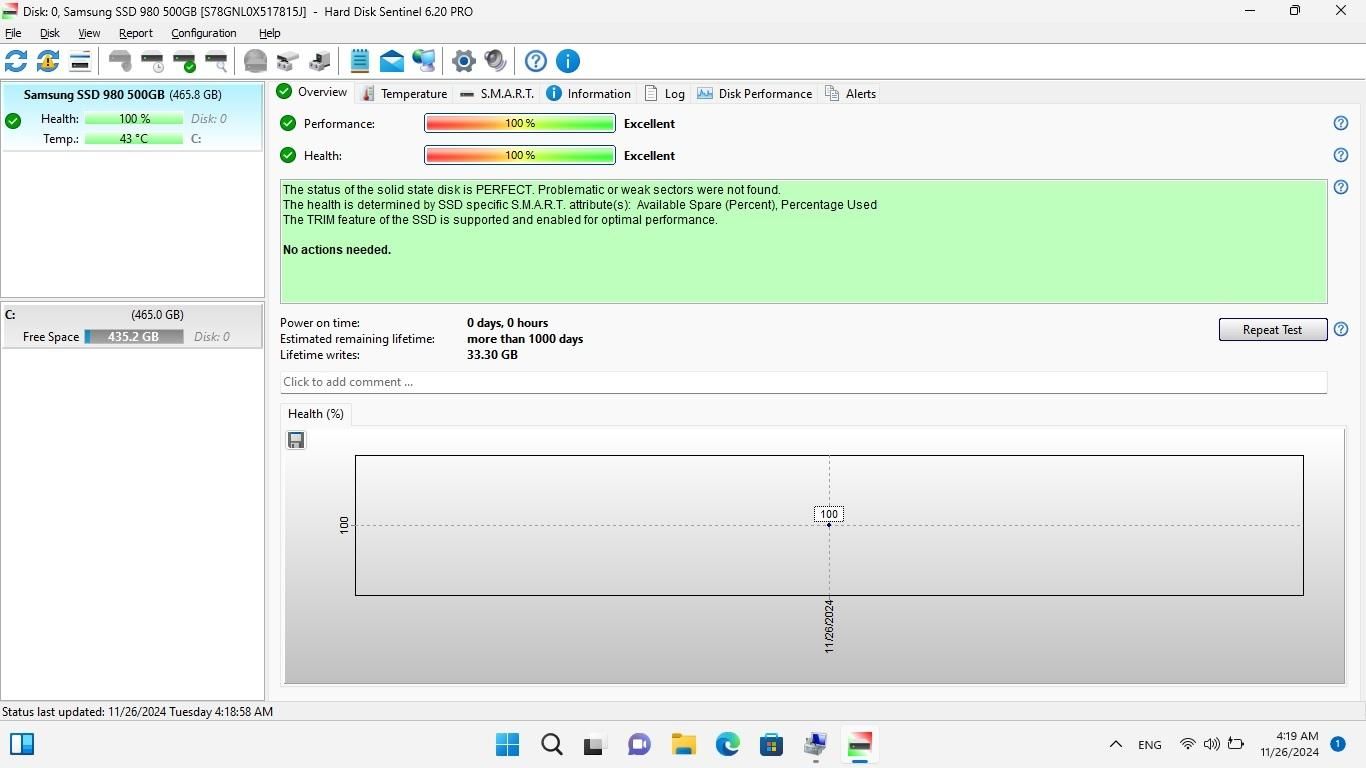Click the 'Click to add comment' field
Viewport: 1366px width, 768px height.
(803, 382)
